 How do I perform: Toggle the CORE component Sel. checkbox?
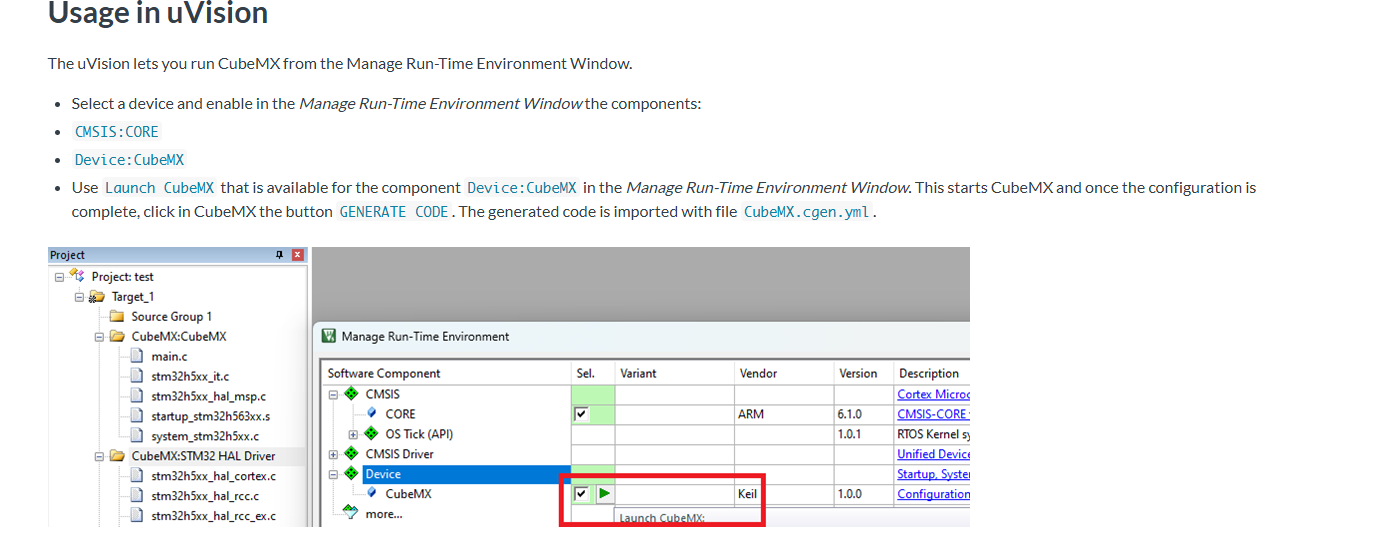(581, 414)
